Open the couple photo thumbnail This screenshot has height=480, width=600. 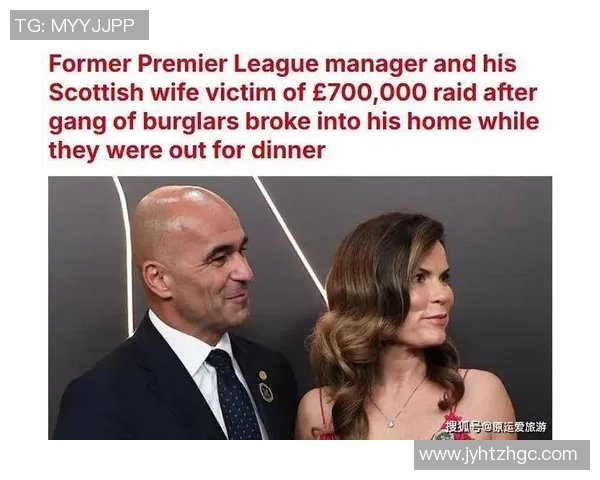(300, 308)
